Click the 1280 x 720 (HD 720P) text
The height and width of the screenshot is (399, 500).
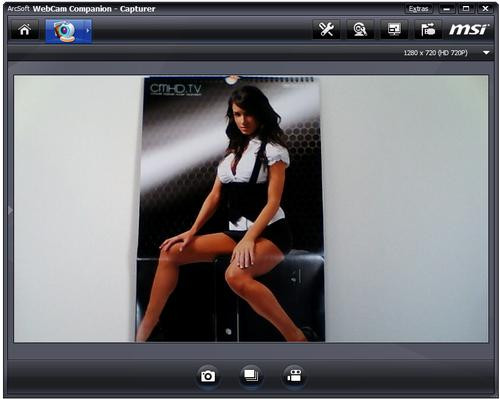(435, 53)
